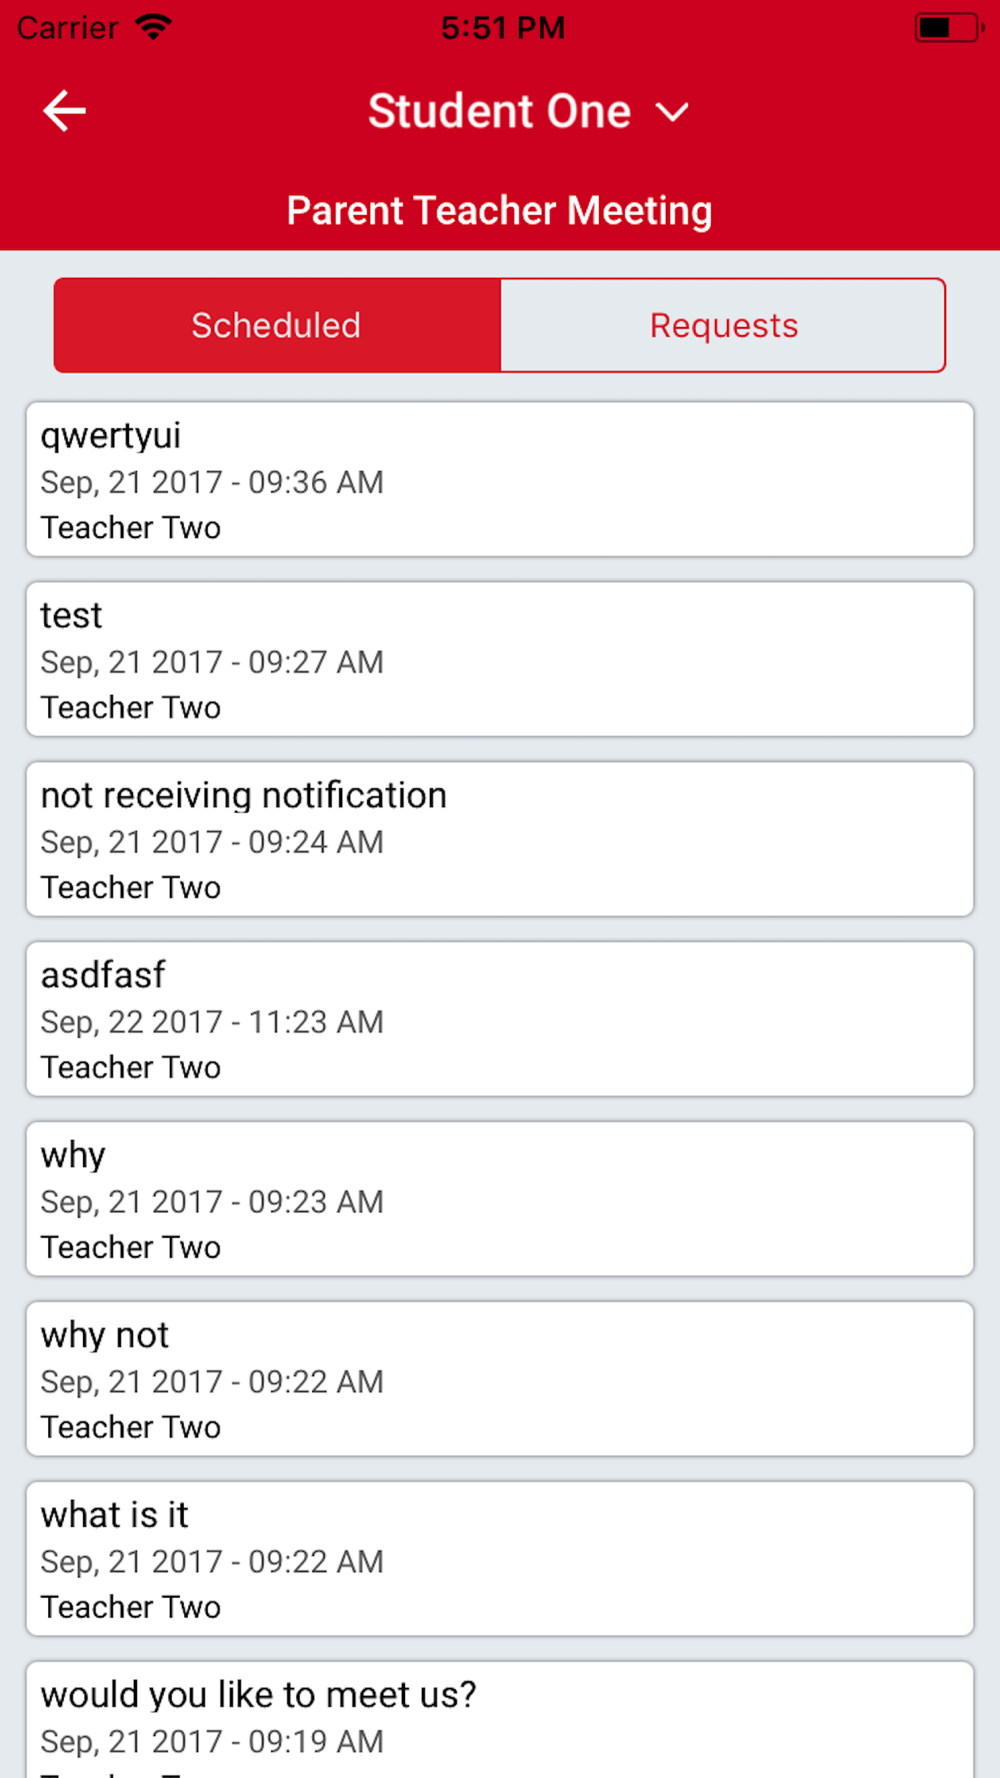The height and width of the screenshot is (1778, 1000).
Task: Tap the Sep, 22 2017 - 11:23 AM date
Action: coord(212,1021)
